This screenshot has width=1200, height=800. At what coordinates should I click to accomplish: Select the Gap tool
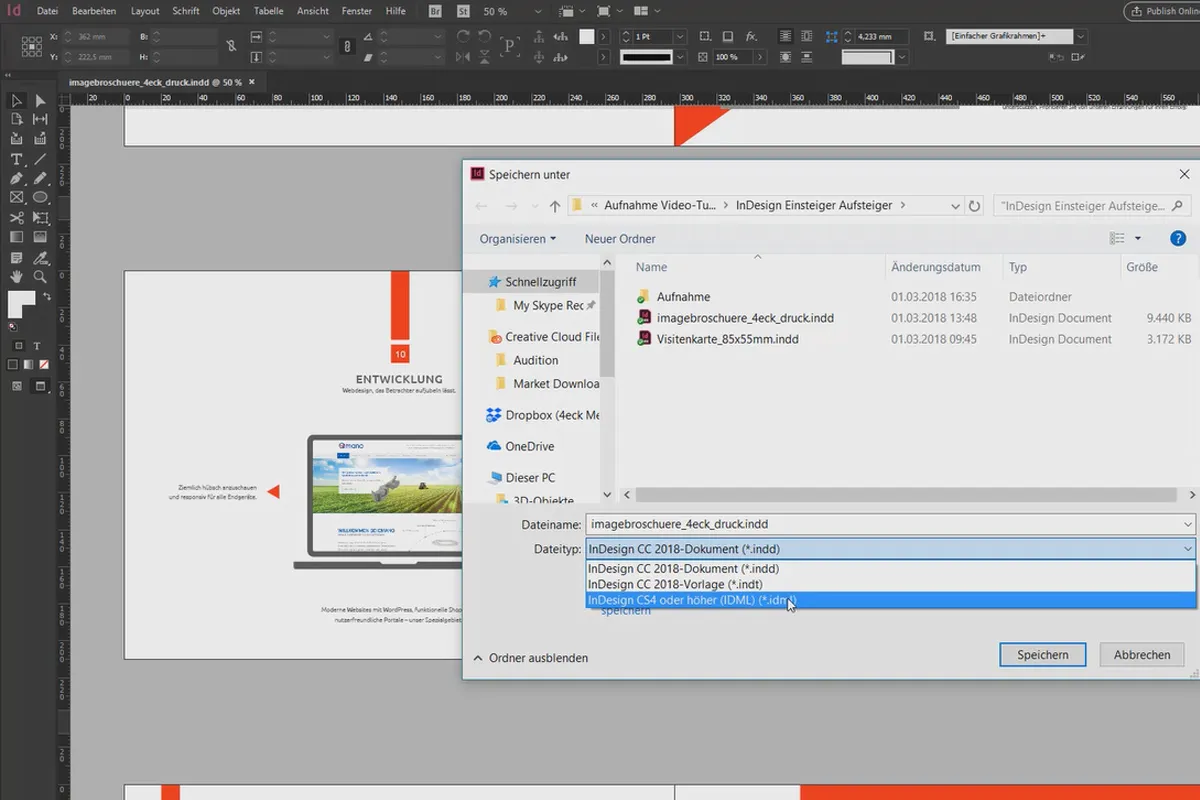tap(40, 120)
